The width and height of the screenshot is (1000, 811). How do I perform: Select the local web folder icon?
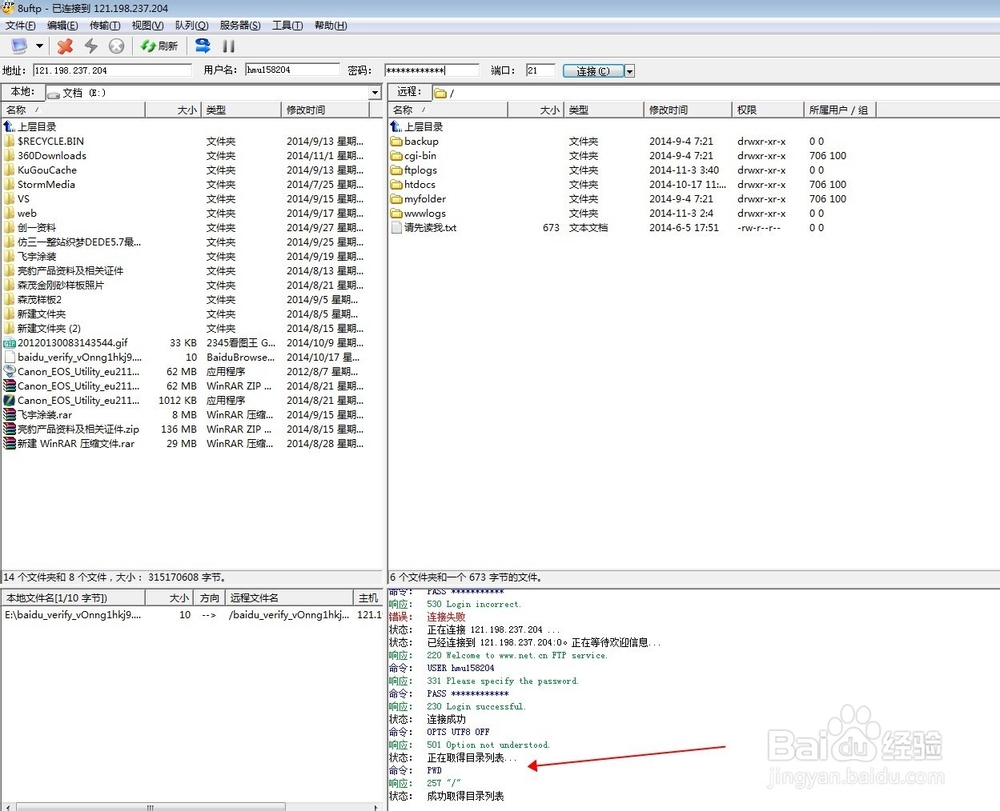click(x=9, y=213)
